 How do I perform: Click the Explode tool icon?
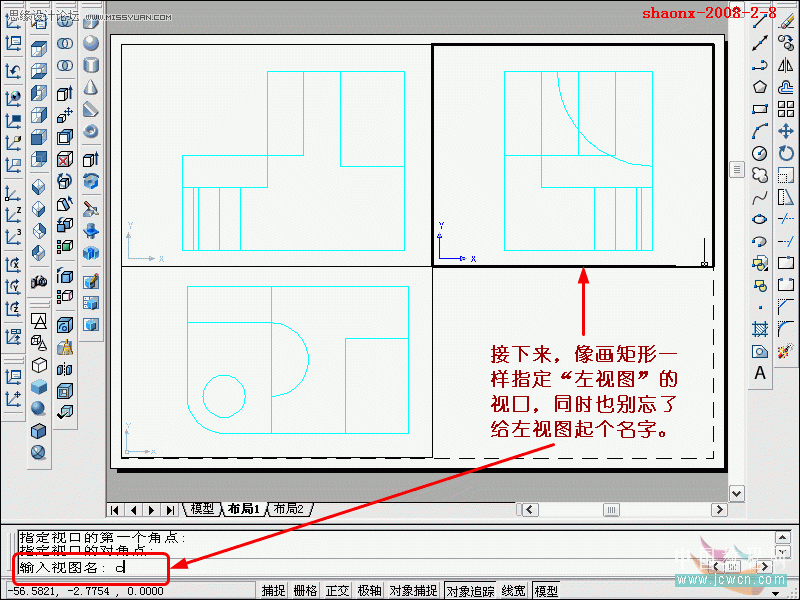pyautogui.click(x=786, y=351)
